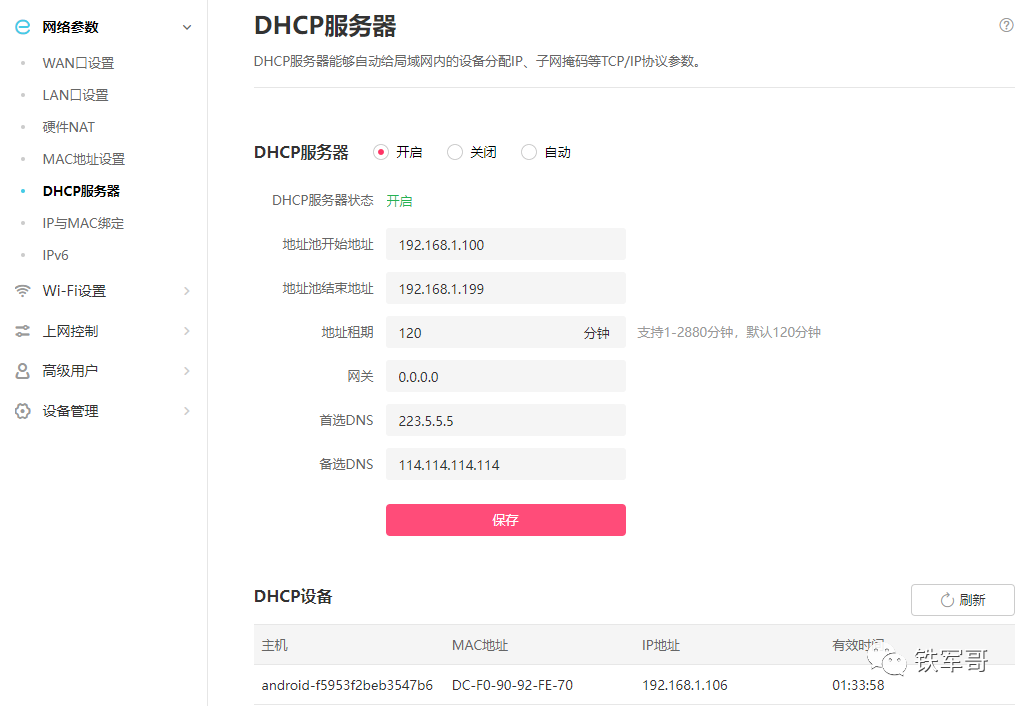This screenshot has height=706, width=1022.
Task: Click the internet access control sliders icon
Action: click(x=22, y=331)
